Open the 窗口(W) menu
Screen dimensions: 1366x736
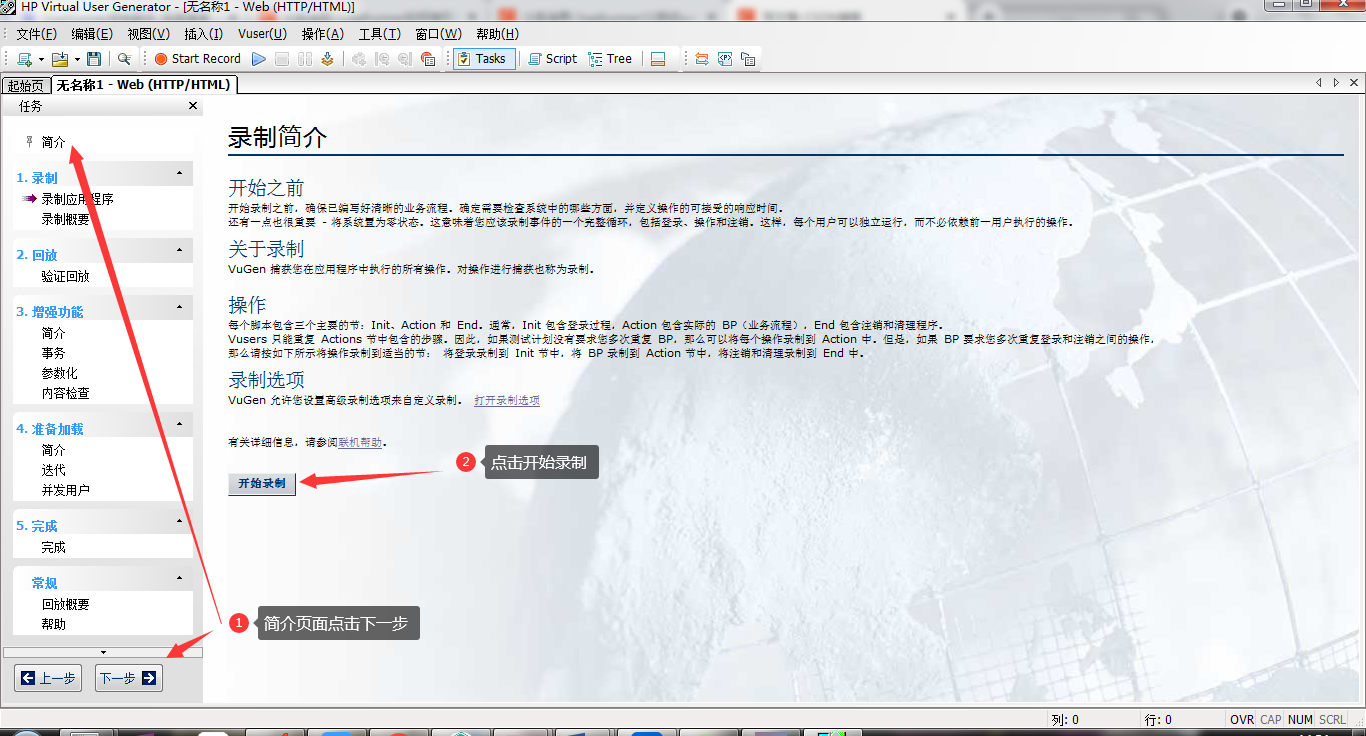[x=438, y=34]
